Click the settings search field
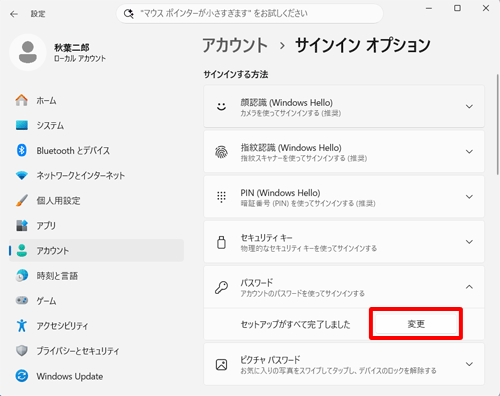The image size is (500, 396). point(250,14)
